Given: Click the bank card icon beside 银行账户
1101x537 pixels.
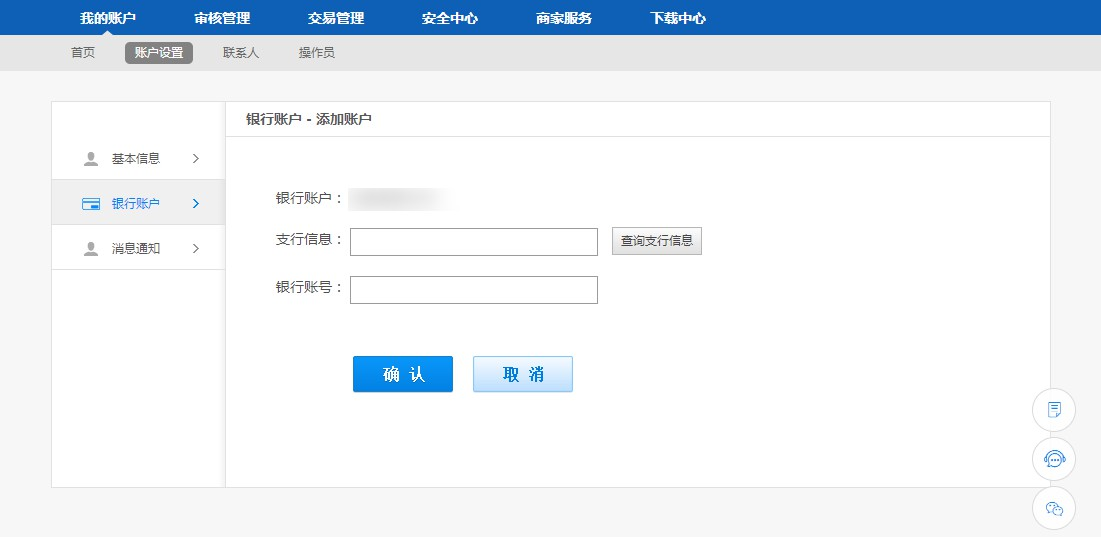Looking at the screenshot, I should [x=91, y=204].
